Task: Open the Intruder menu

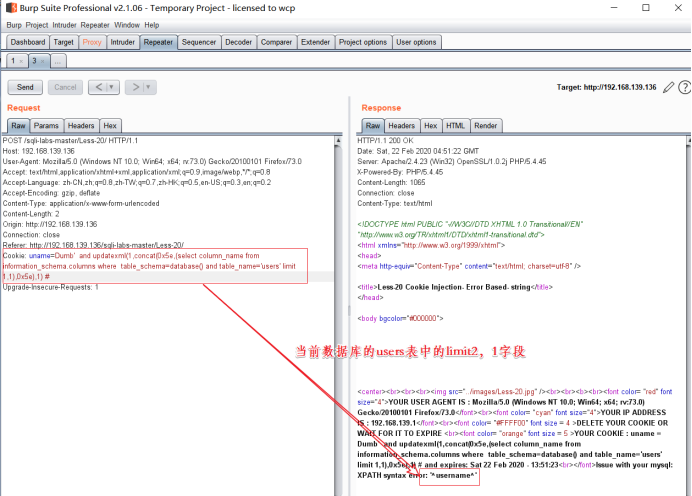Action: tap(64, 25)
